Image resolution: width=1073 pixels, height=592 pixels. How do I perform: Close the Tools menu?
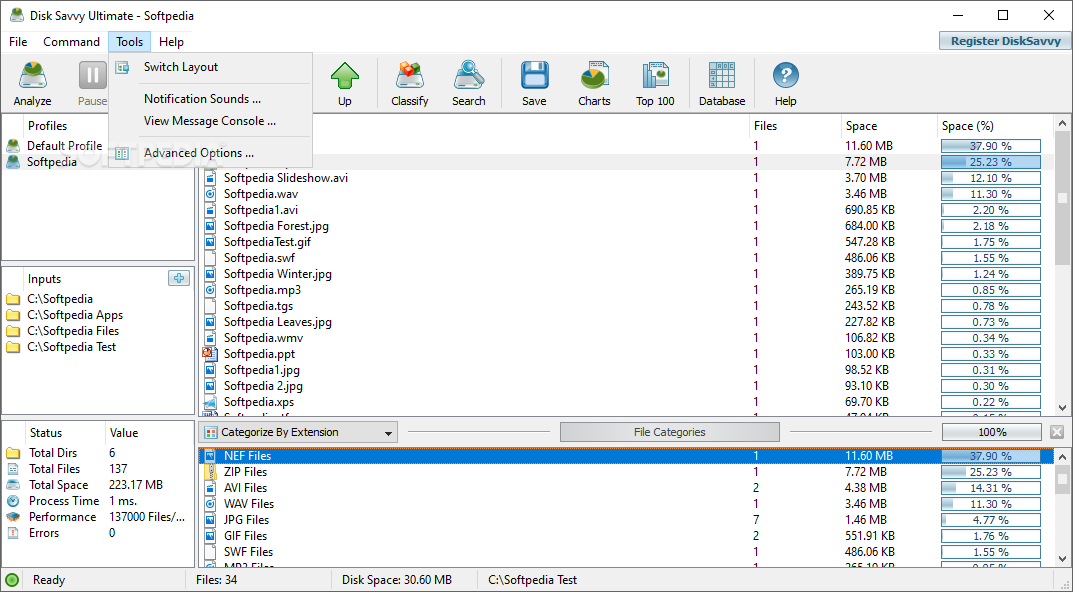tap(129, 42)
